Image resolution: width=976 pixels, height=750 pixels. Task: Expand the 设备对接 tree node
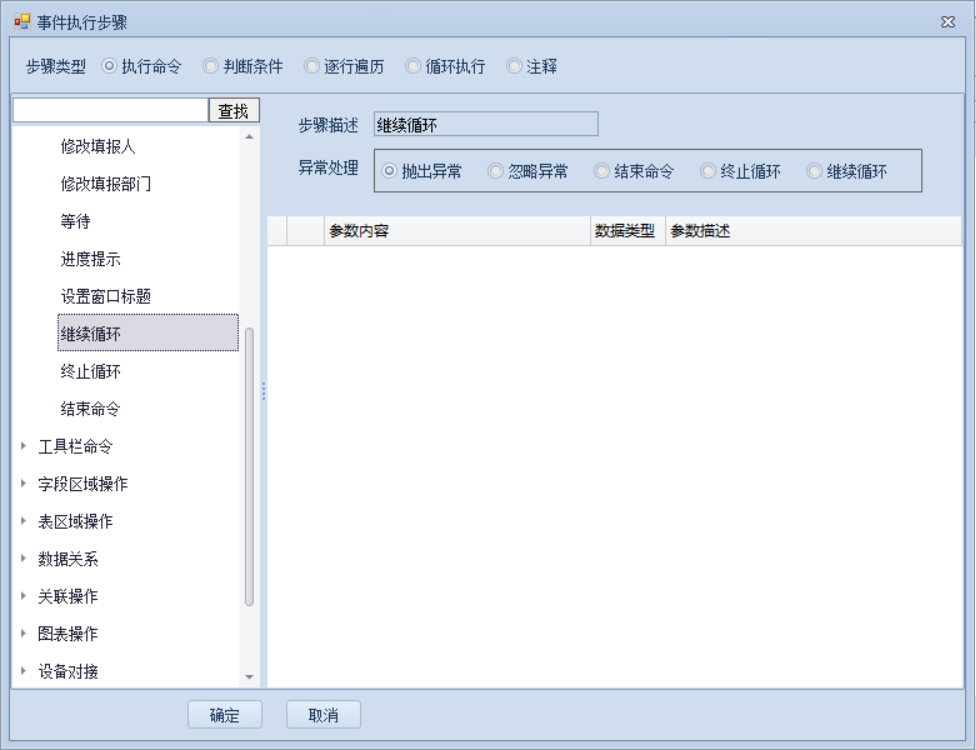pyautogui.click(x=24, y=672)
